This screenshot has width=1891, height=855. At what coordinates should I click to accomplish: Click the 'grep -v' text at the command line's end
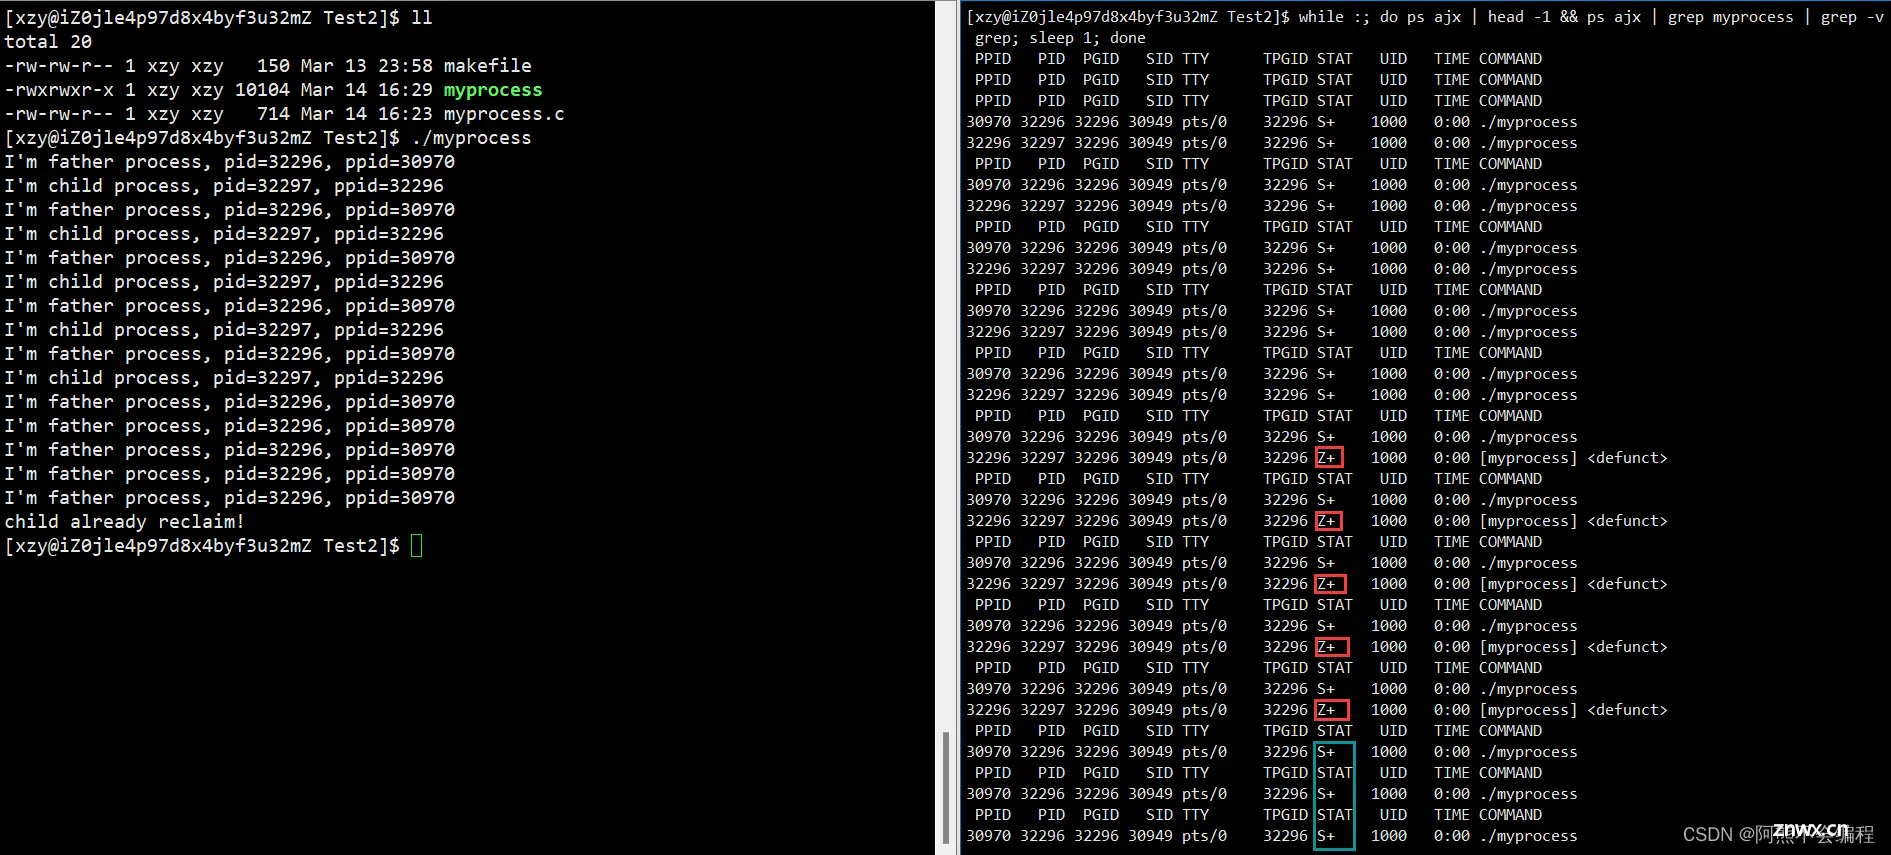(1852, 17)
